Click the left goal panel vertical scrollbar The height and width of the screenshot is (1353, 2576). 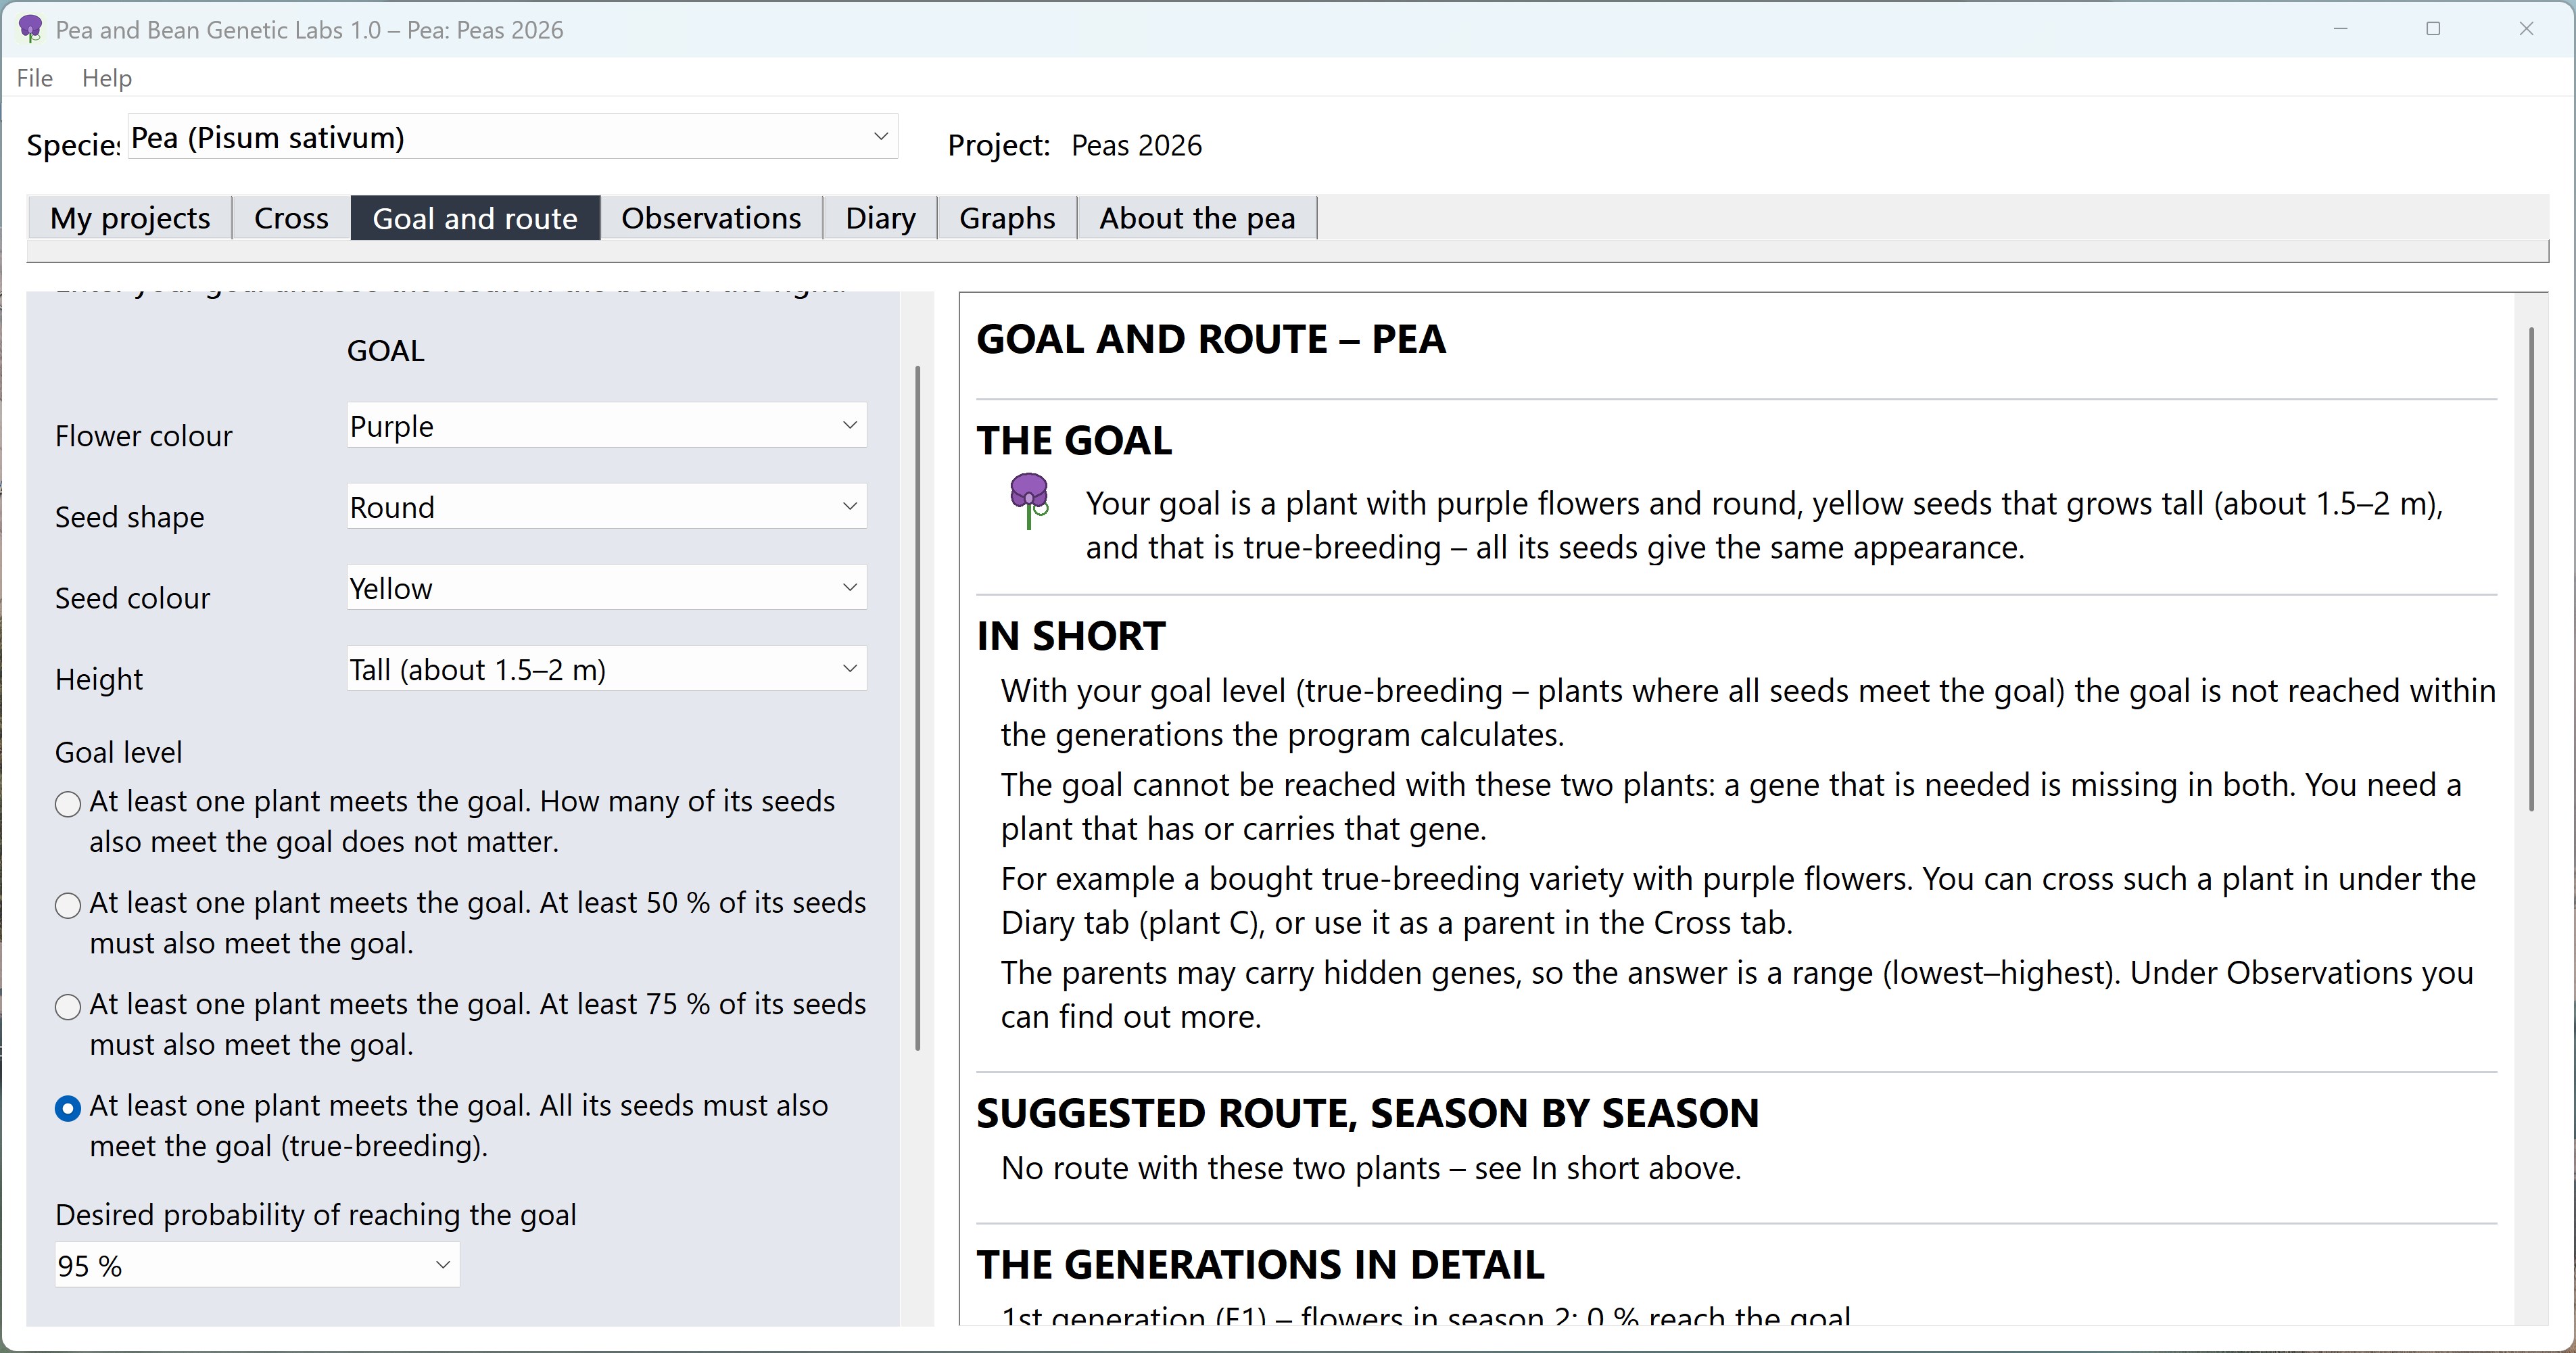tap(917, 708)
